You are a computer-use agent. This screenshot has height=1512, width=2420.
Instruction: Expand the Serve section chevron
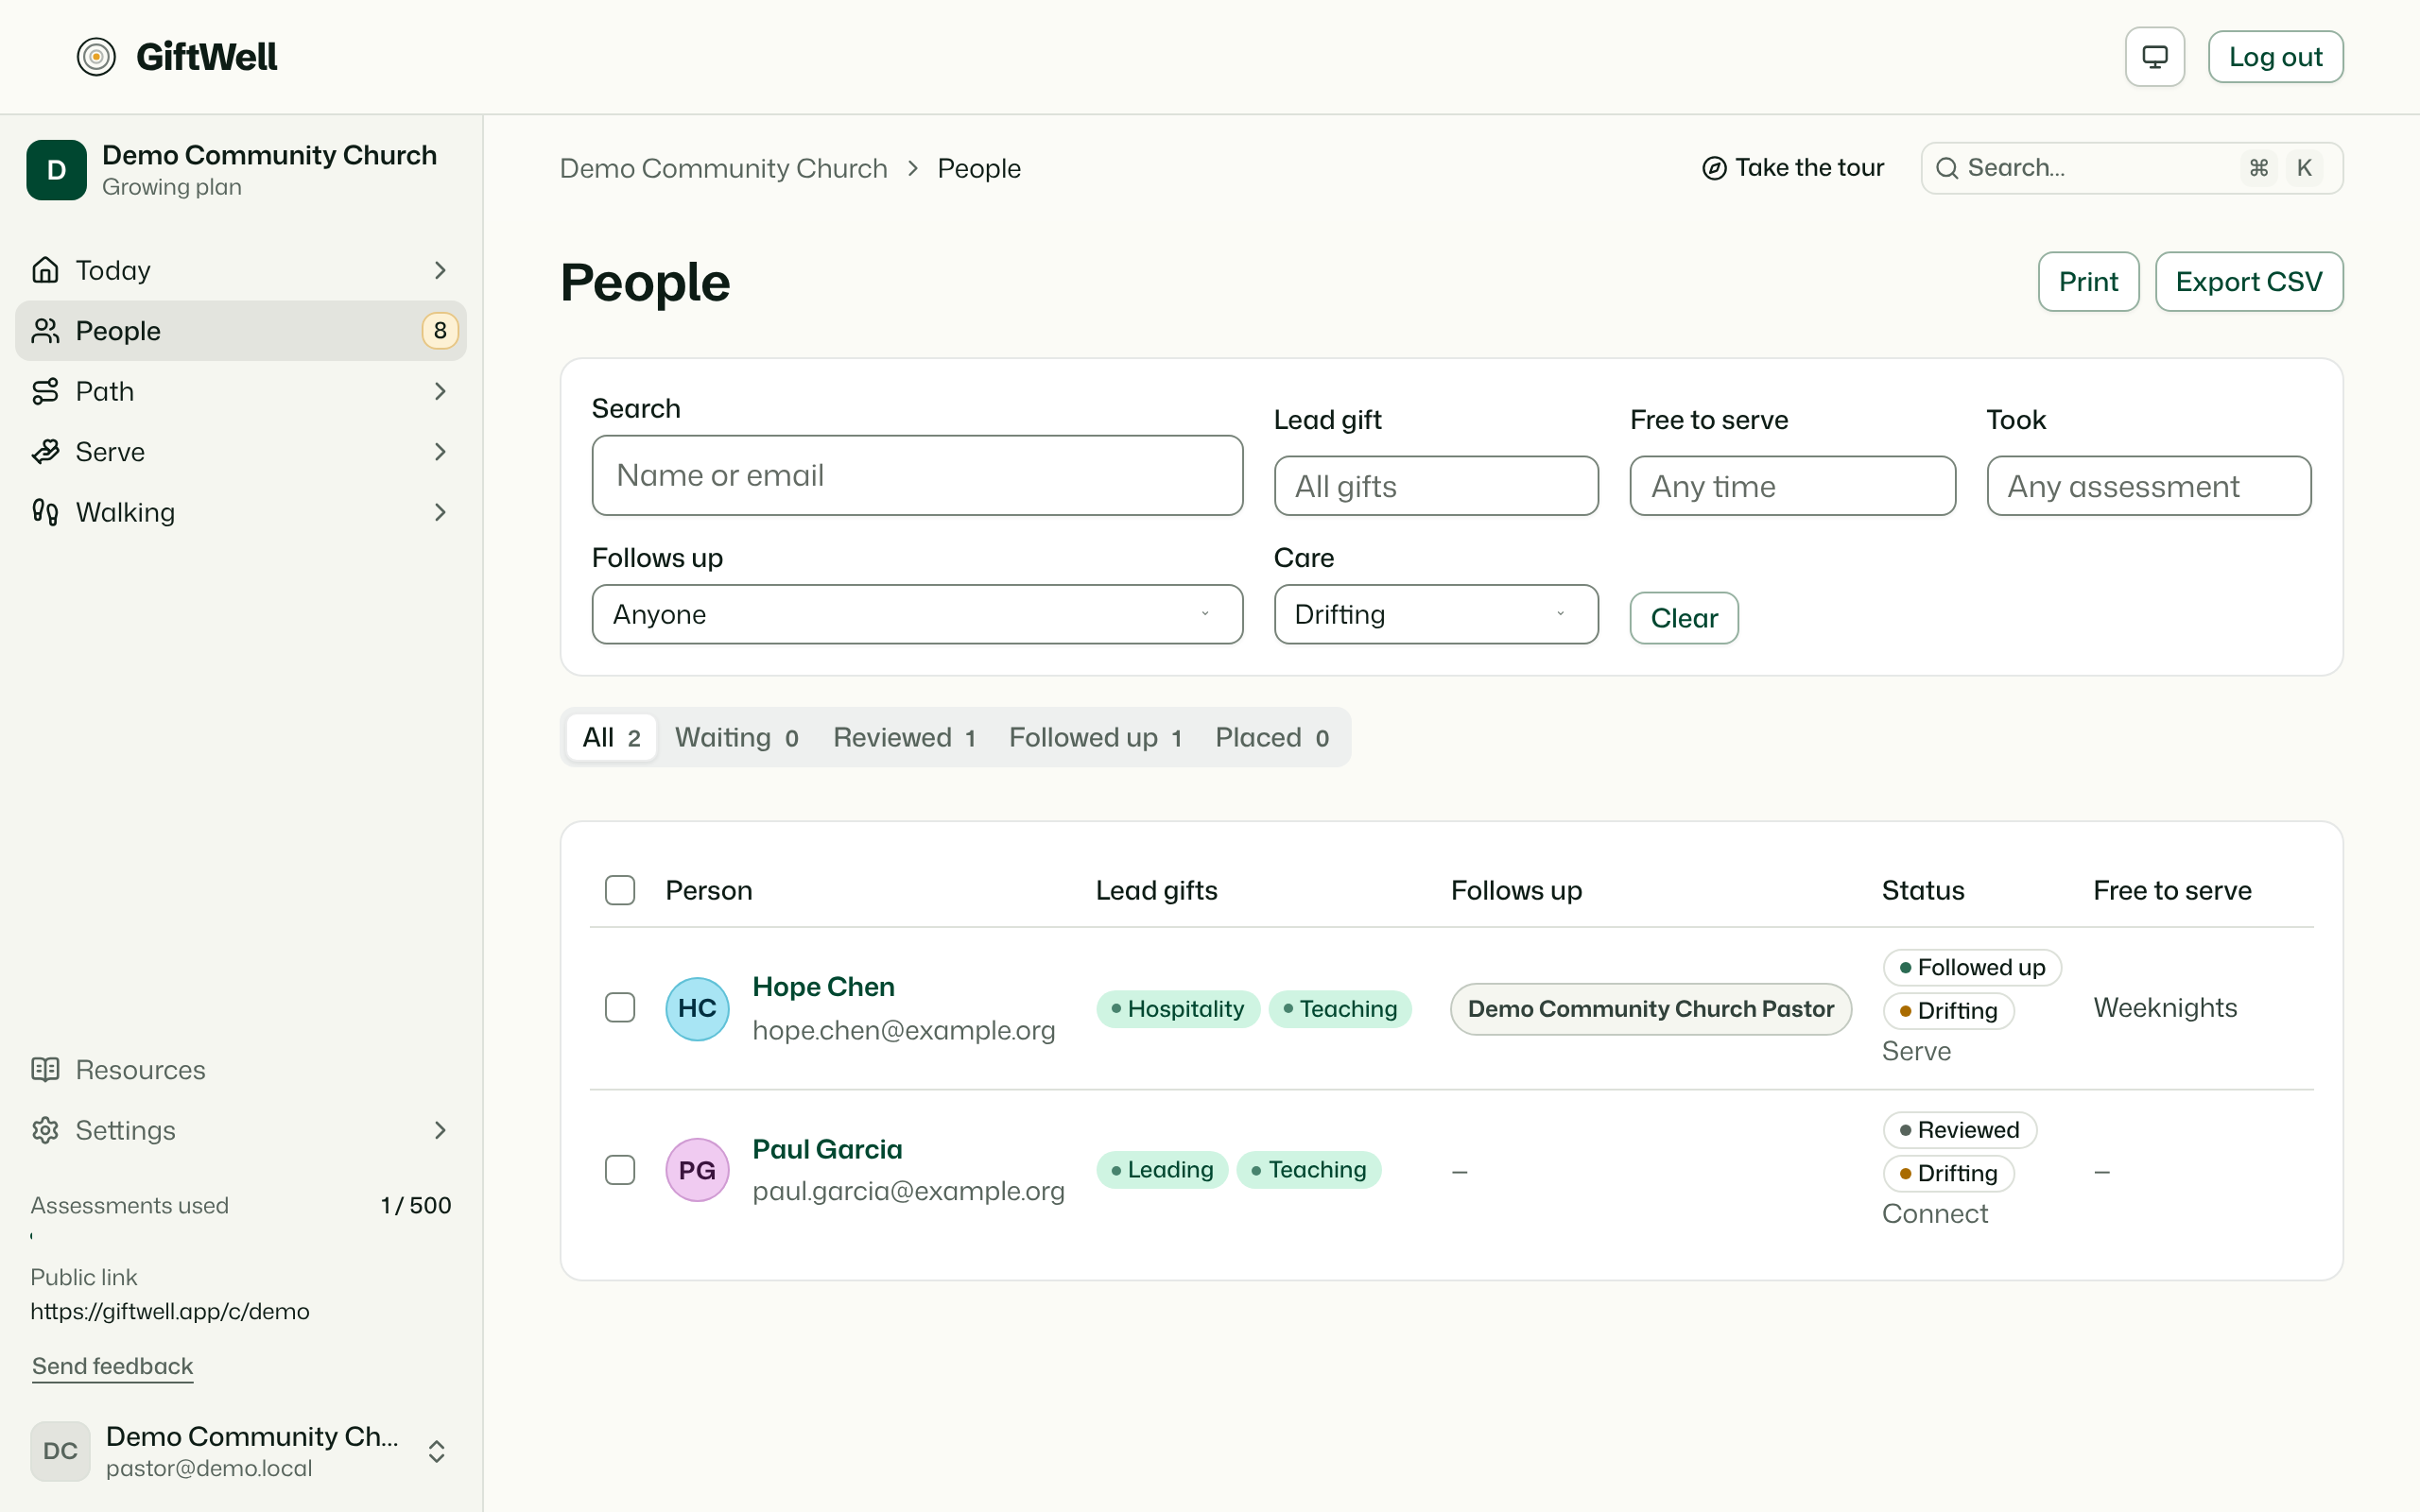point(440,452)
